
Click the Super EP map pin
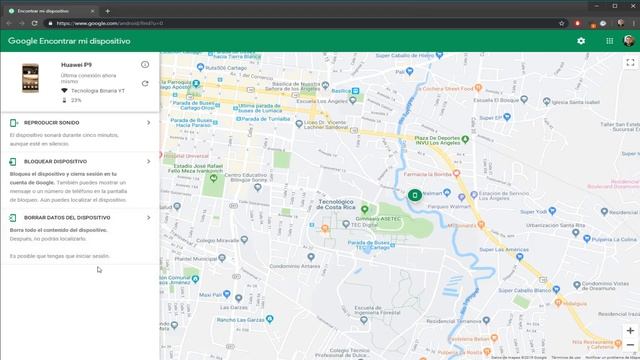point(507,117)
